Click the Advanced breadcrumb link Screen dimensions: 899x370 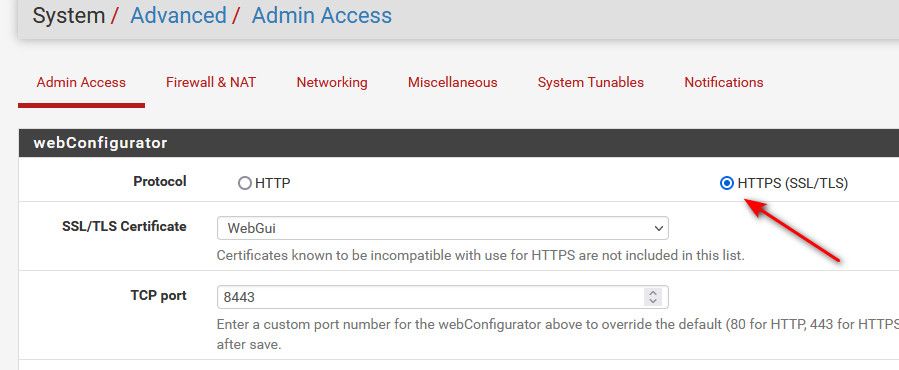pos(178,15)
